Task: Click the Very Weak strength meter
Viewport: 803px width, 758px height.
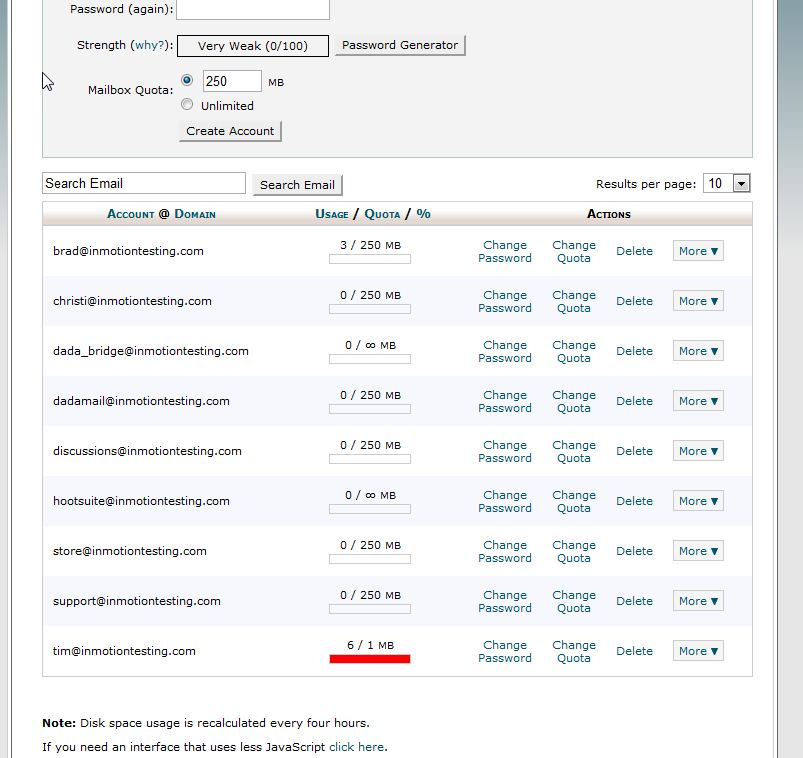Action: [253, 46]
